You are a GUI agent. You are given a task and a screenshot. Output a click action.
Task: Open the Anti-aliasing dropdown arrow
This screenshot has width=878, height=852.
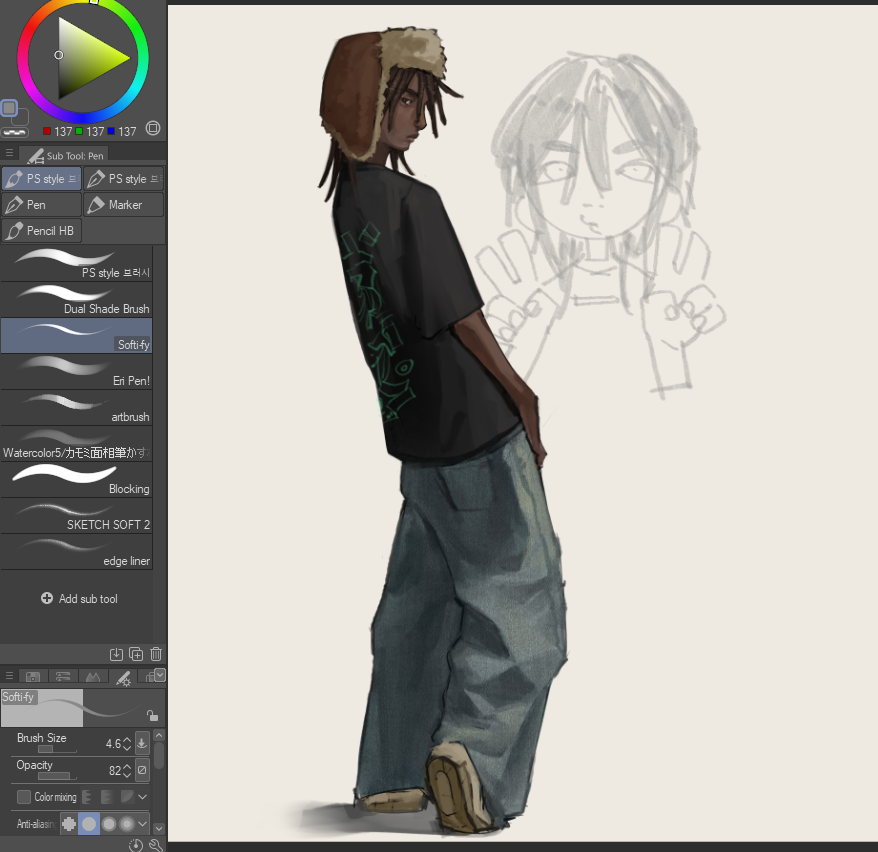[141, 824]
